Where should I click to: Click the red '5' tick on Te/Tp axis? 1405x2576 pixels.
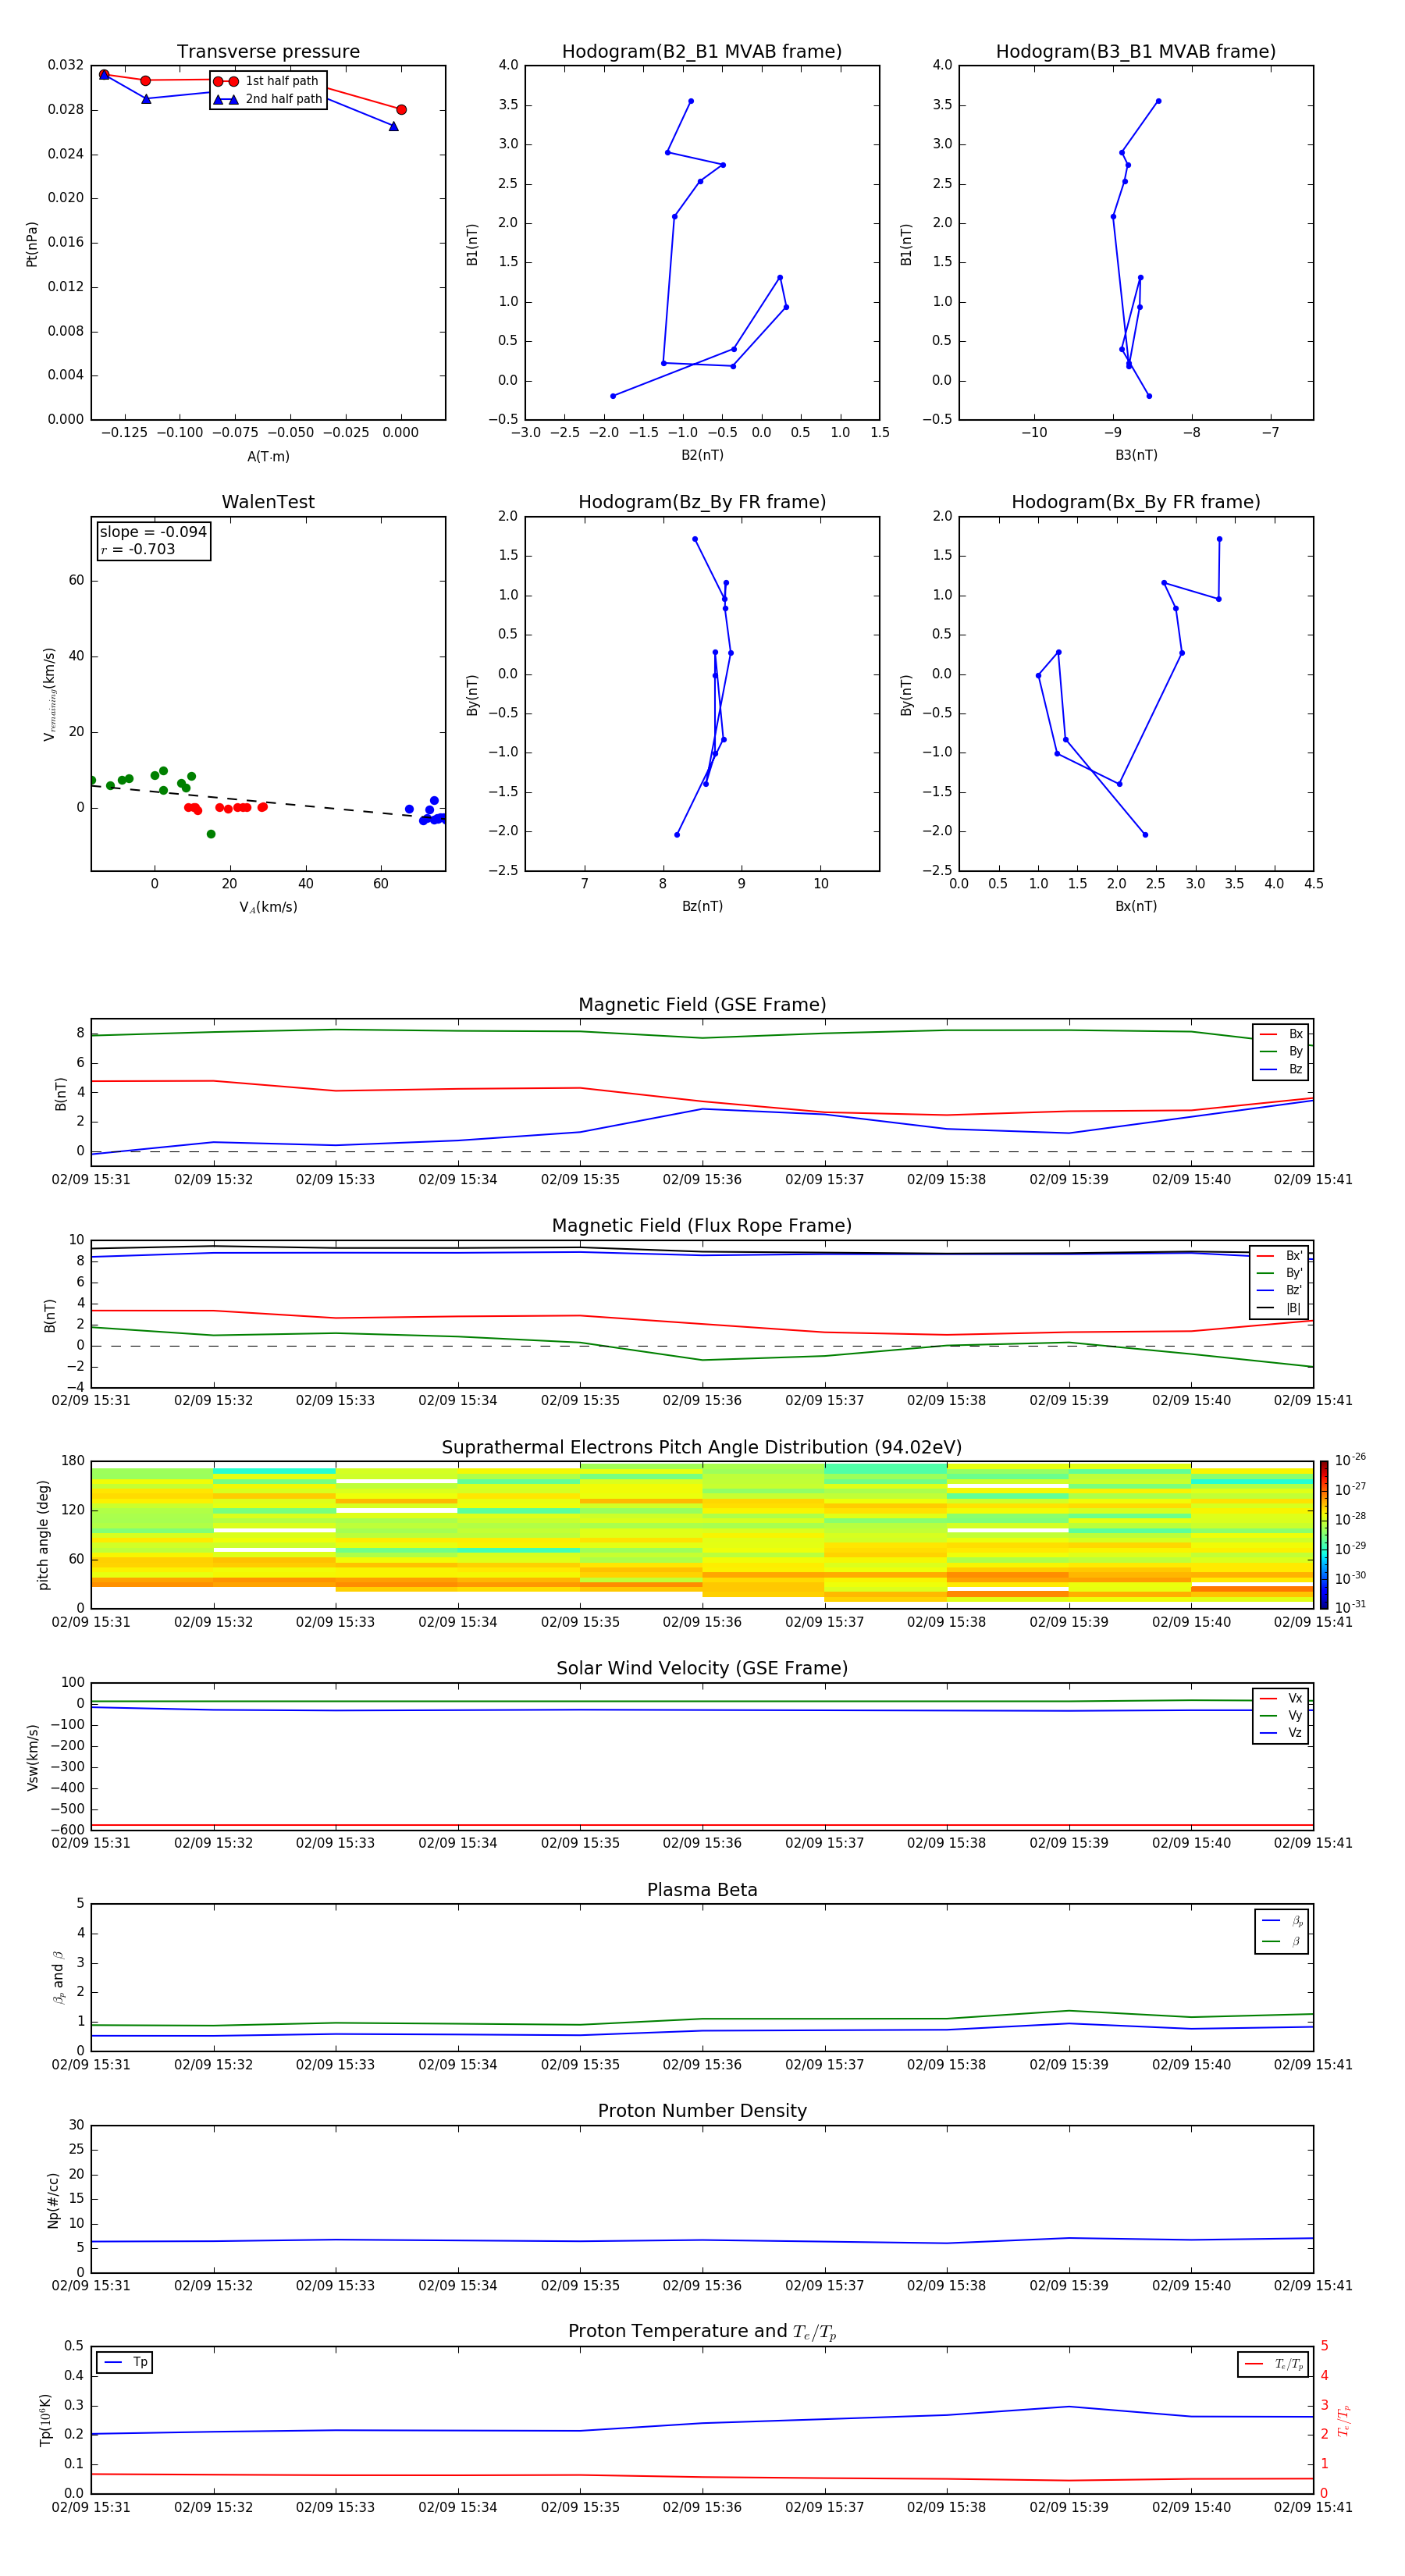click(1324, 2347)
